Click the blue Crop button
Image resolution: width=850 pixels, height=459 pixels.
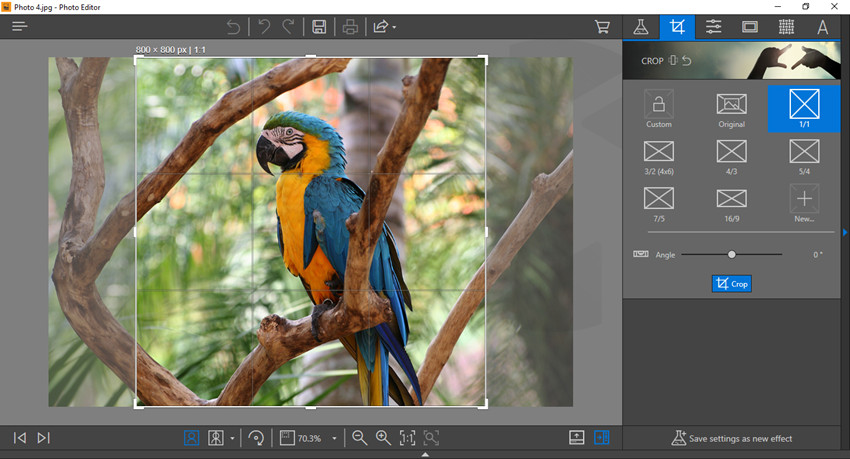pyautogui.click(x=731, y=284)
